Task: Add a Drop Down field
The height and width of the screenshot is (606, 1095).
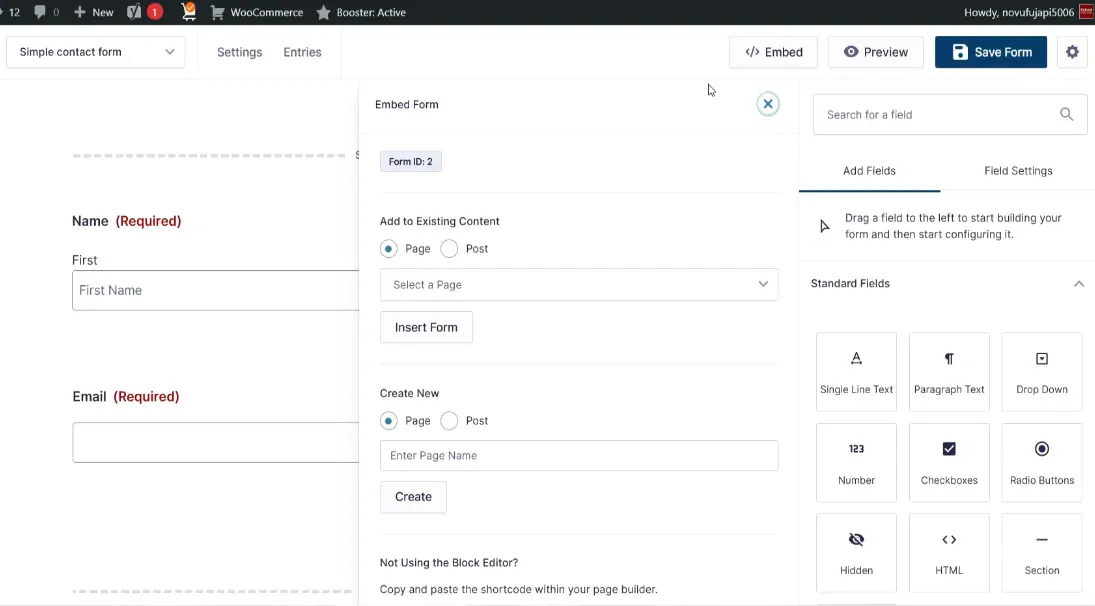Action: pos(1041,372)
